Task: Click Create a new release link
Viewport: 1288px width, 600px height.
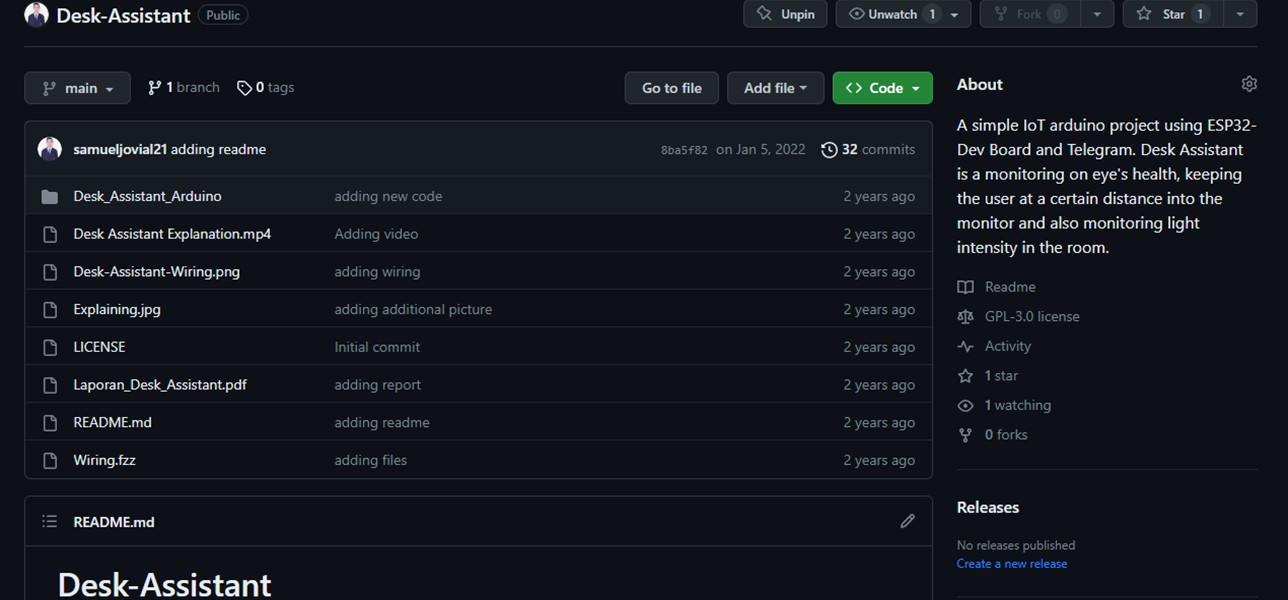Action: tap(1012, 564)
